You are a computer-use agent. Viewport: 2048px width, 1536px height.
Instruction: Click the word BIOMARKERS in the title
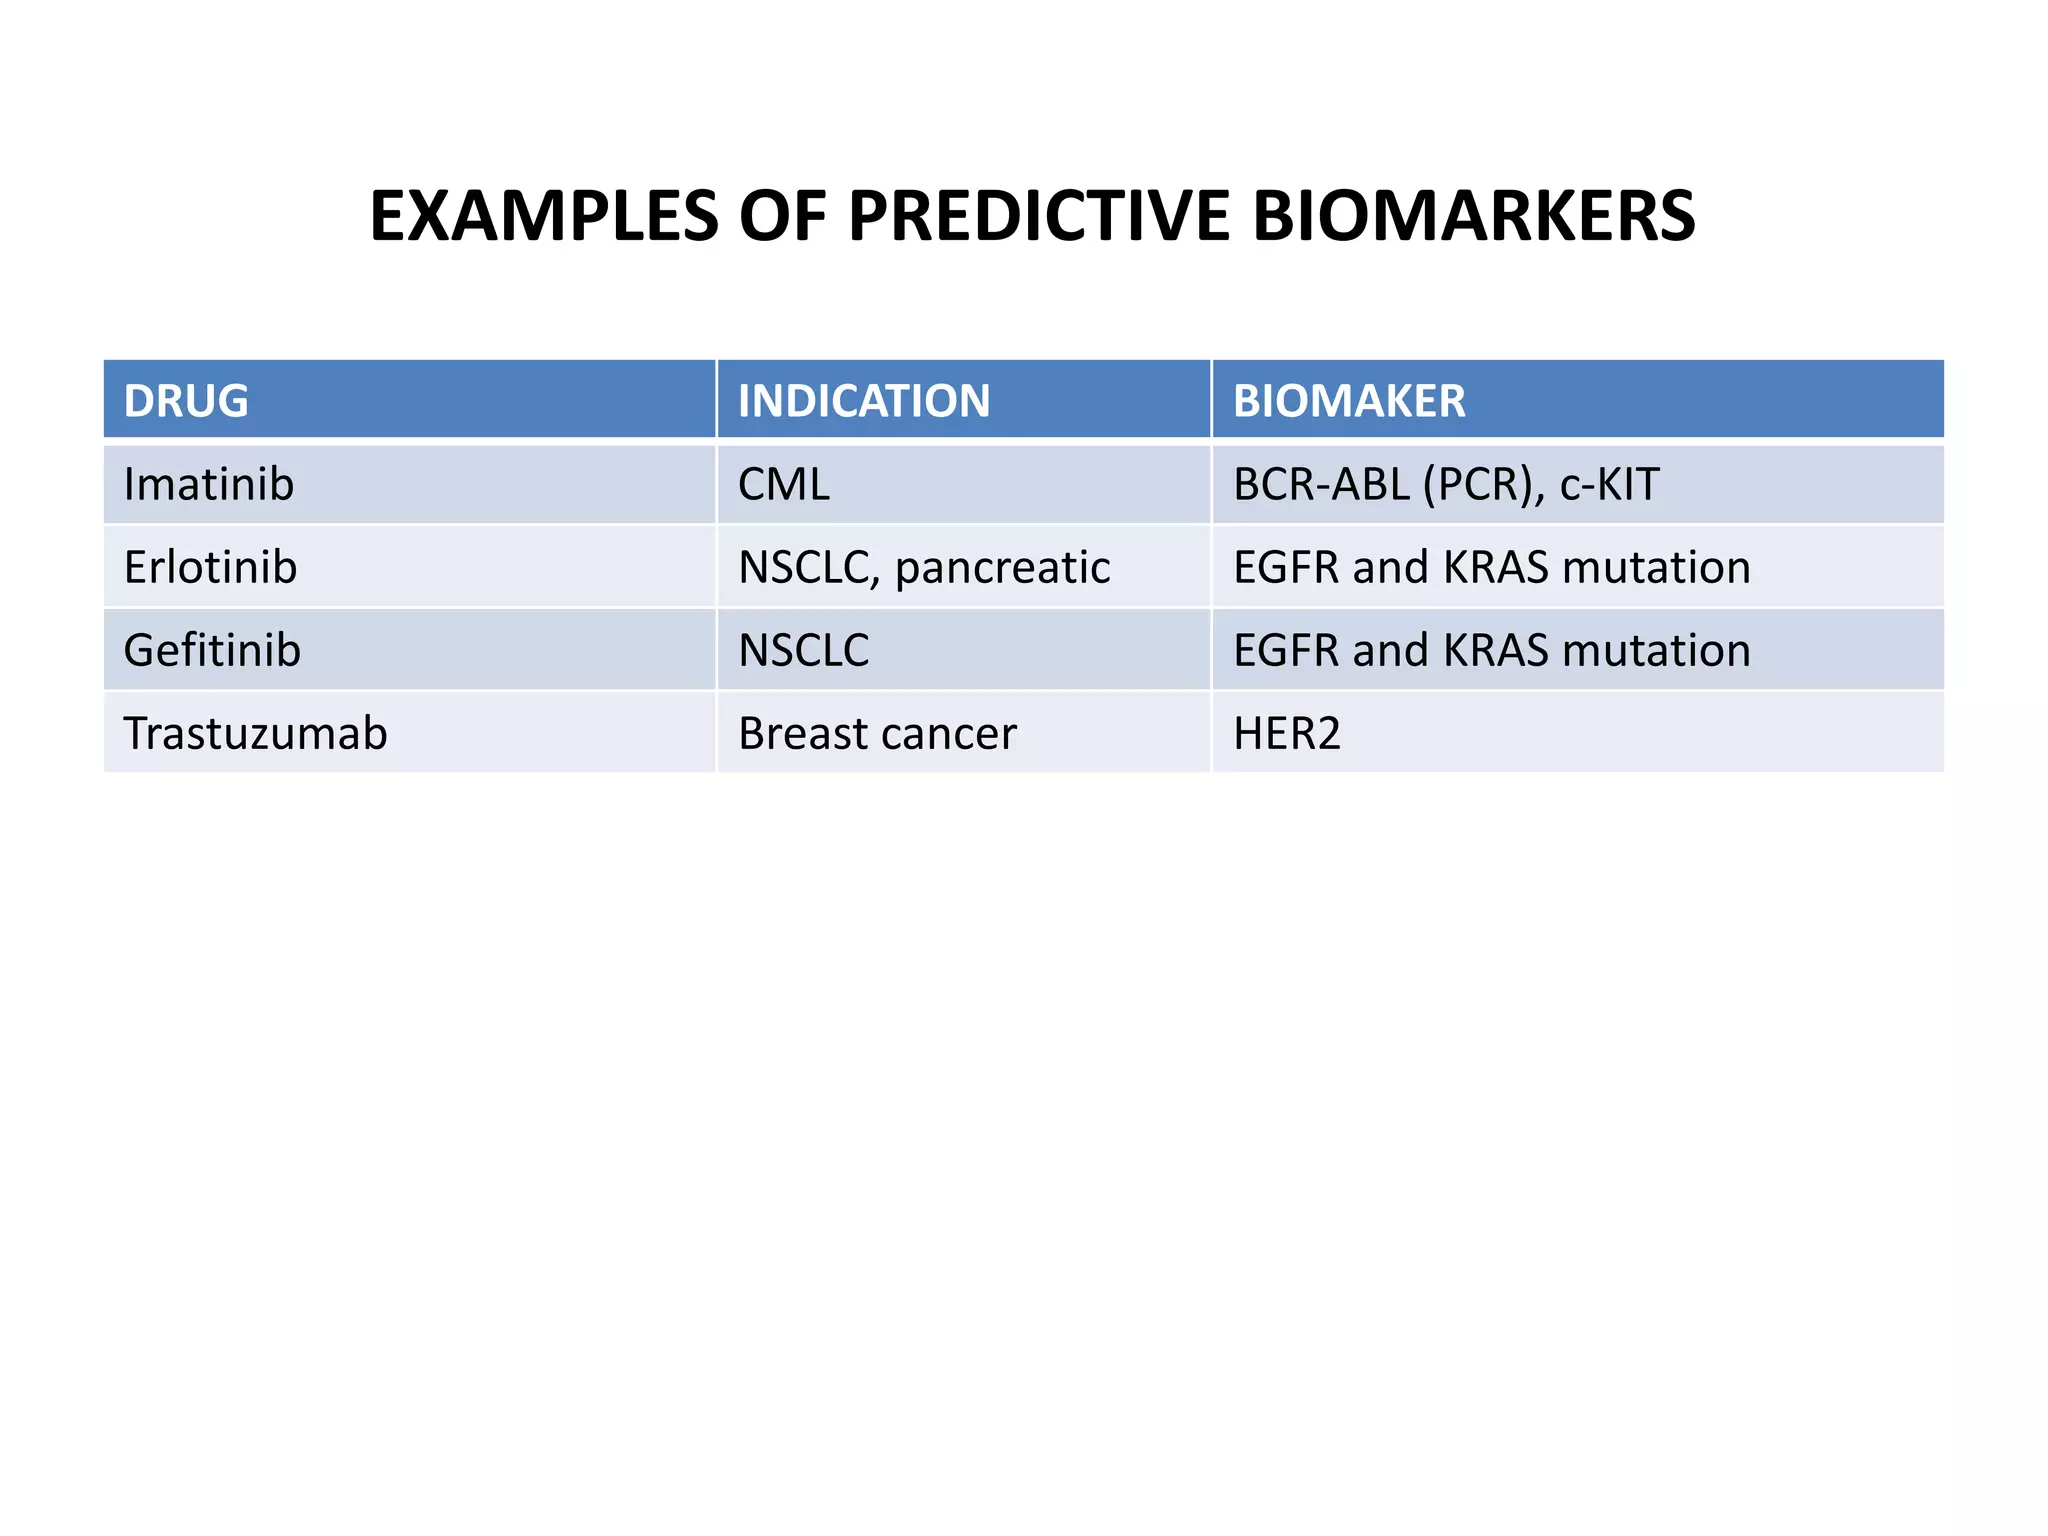click(1473, 216)
